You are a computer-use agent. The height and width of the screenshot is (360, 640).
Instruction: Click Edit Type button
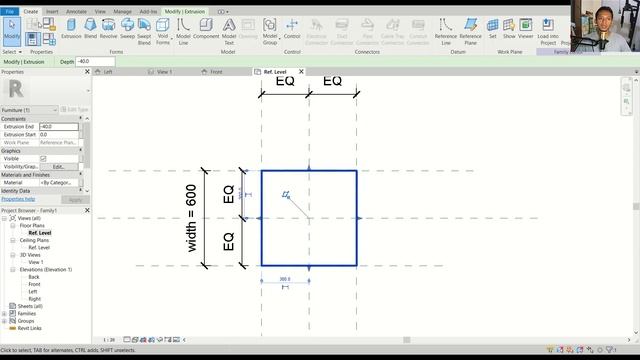point(75,109)
